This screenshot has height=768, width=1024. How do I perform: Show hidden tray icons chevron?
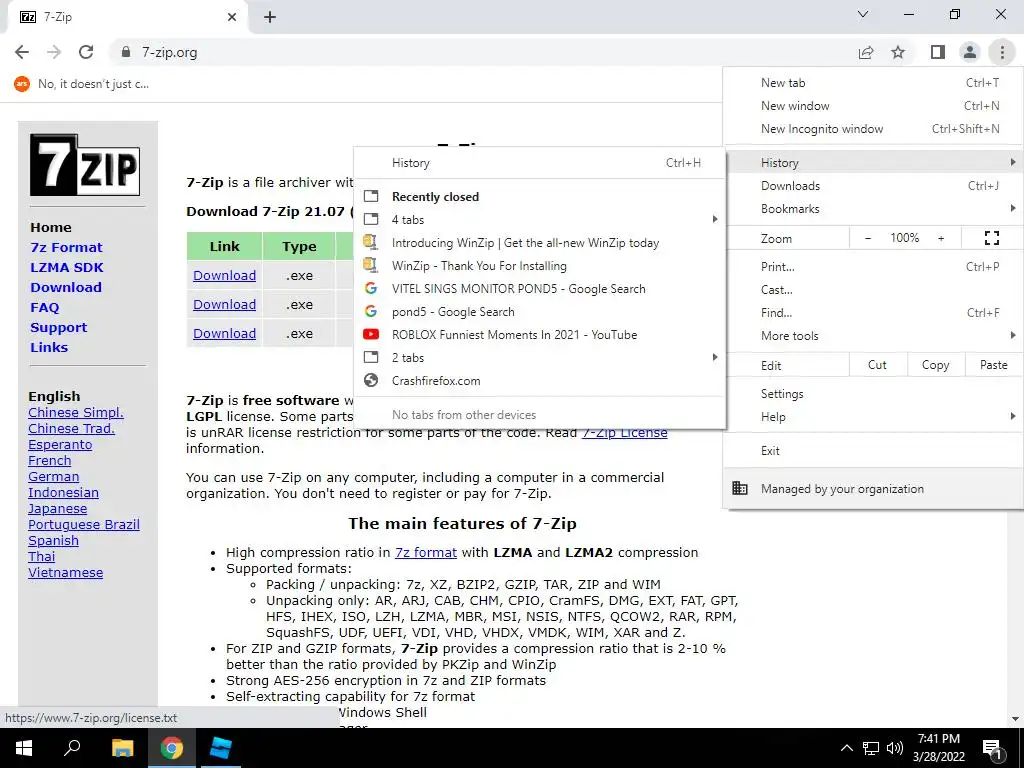click(846, 748)
